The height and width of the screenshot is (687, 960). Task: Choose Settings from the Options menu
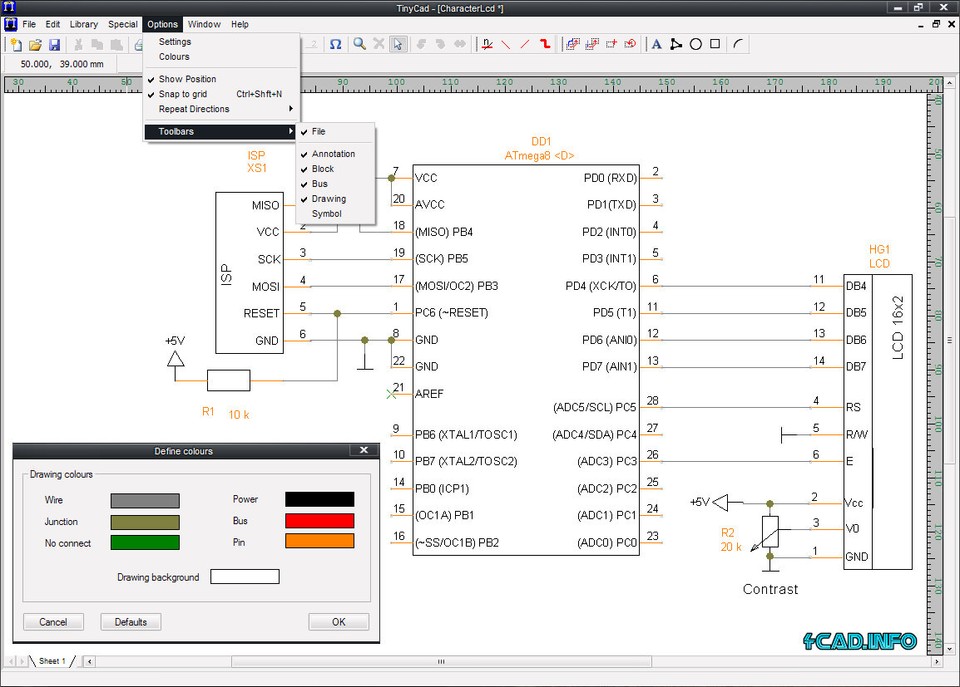point(174,41)
